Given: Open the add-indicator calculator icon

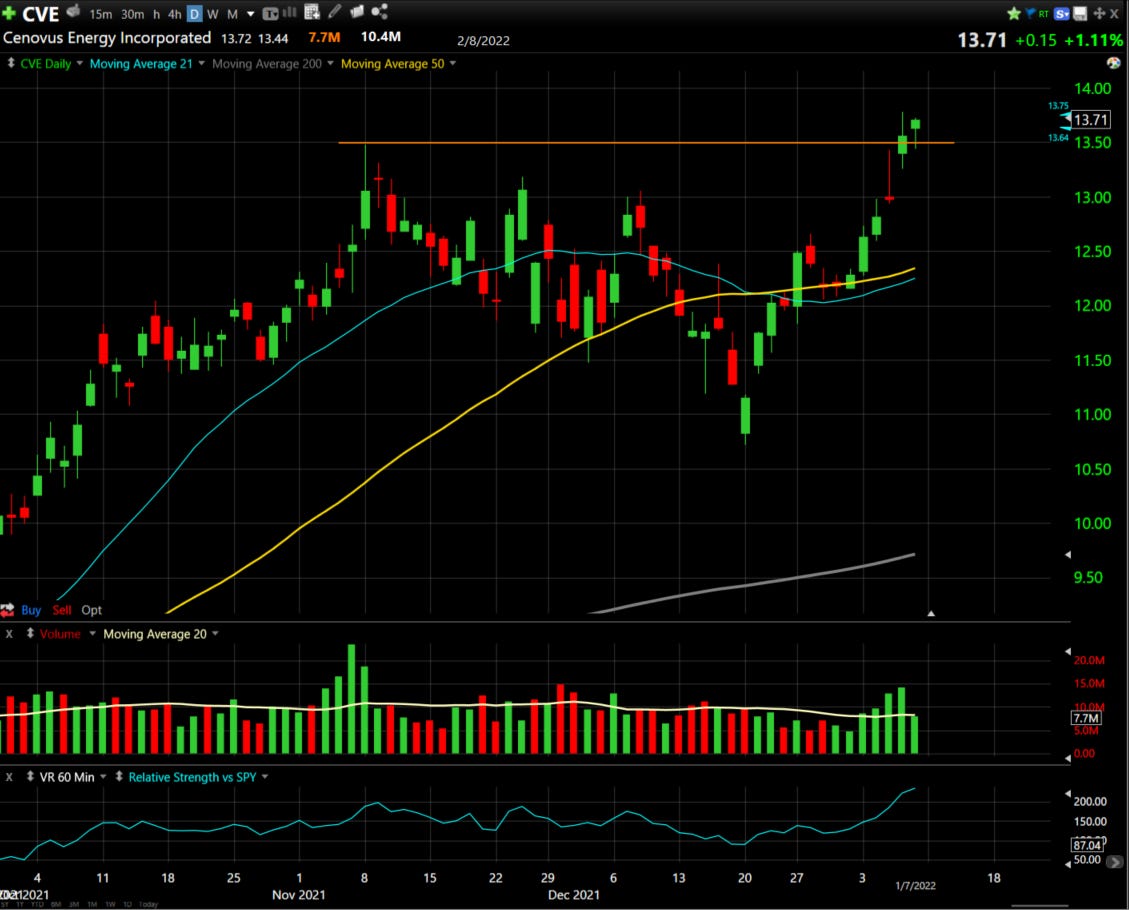Looking at the screenshot, I should (312, 12).
